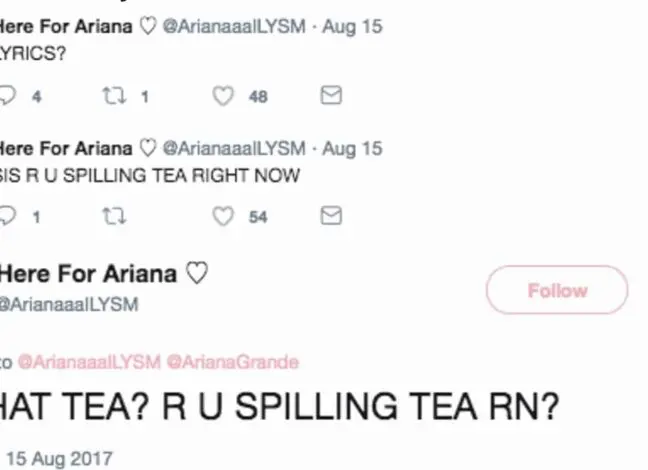This screenshot has width=648, height=470.
Task: Reply to the SPILLING TEA RIGHT NOW tweet
Action: tap(8, 216)
